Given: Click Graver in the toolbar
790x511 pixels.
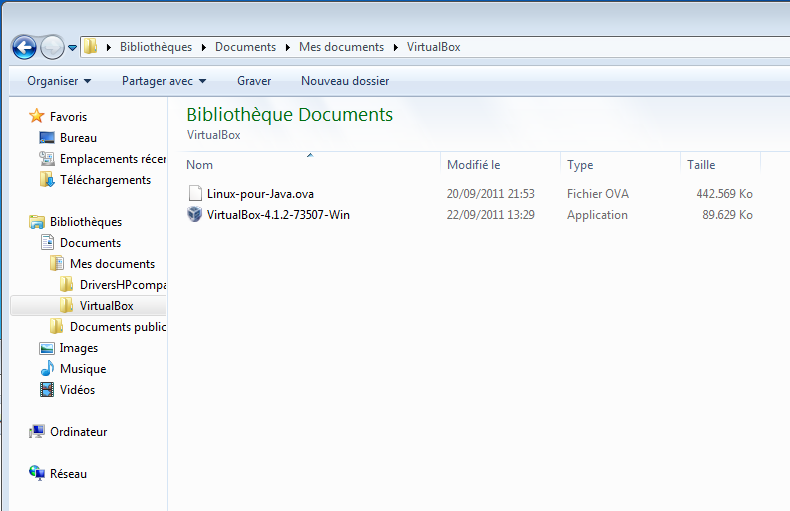Looking at the screenshot, I should 254,81.
